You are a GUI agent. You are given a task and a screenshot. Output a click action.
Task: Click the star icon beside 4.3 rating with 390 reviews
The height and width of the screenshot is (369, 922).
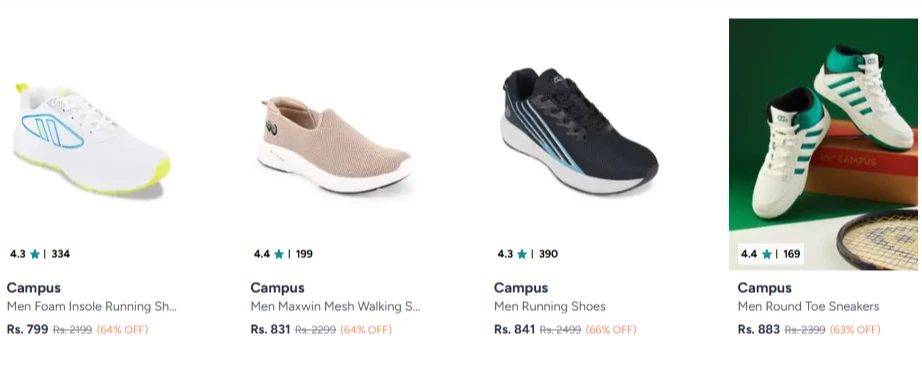pos(522,254)
